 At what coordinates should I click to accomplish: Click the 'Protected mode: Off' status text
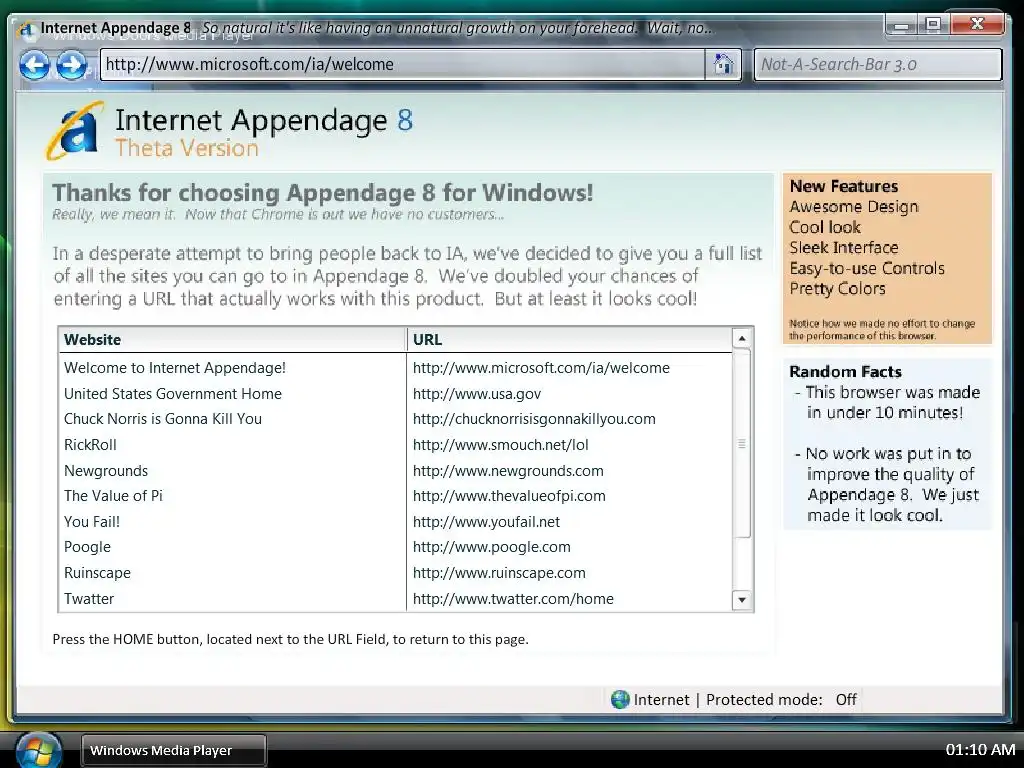pos(781,700)
